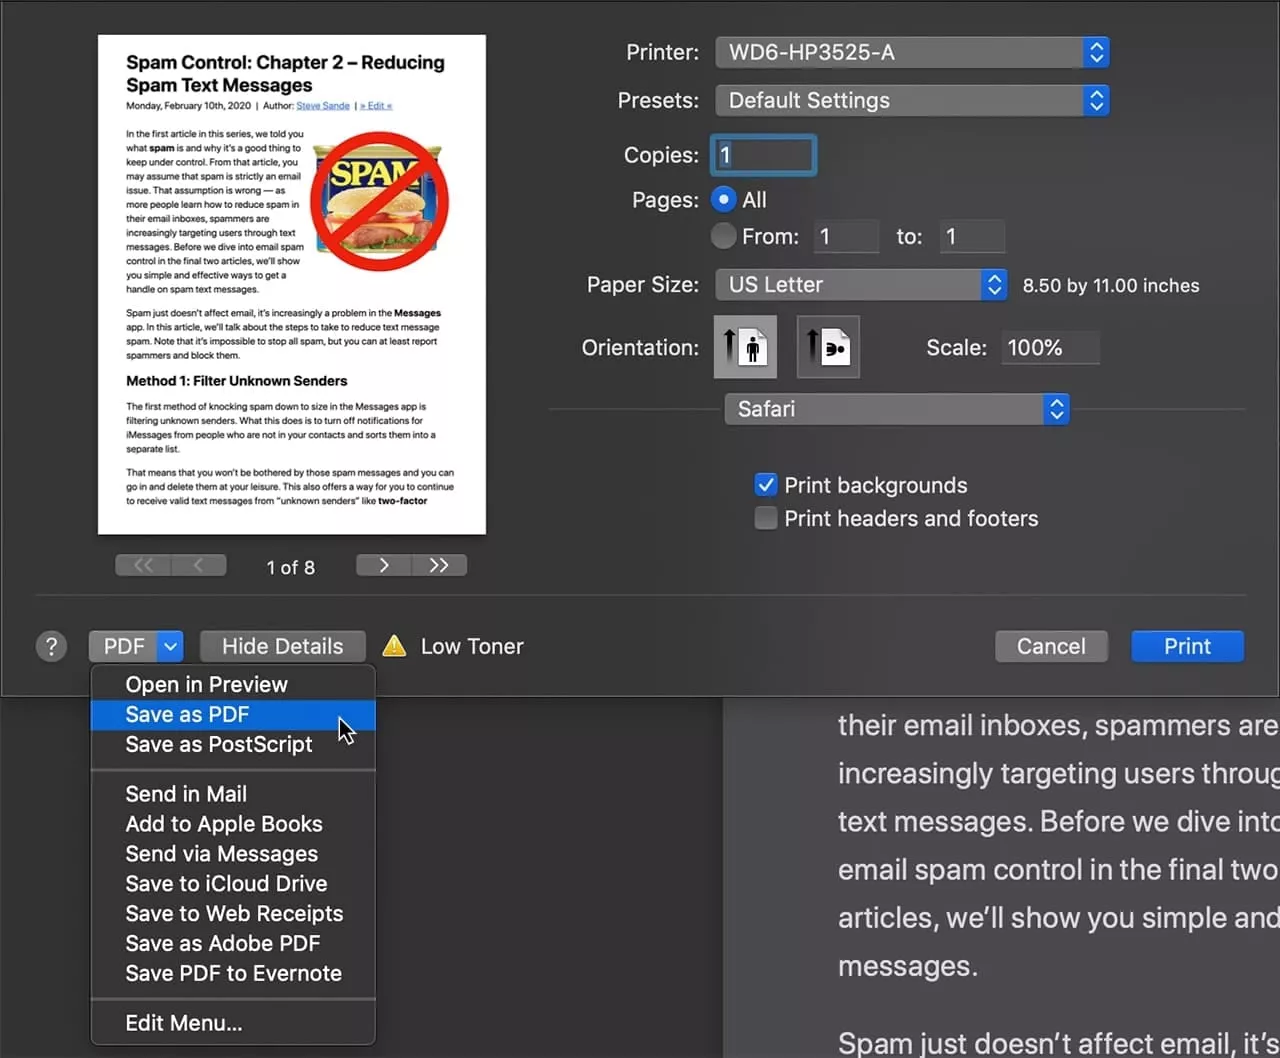Jump to last preview page
Viewport: 1280px width, 1058px height.
point(439,565)
